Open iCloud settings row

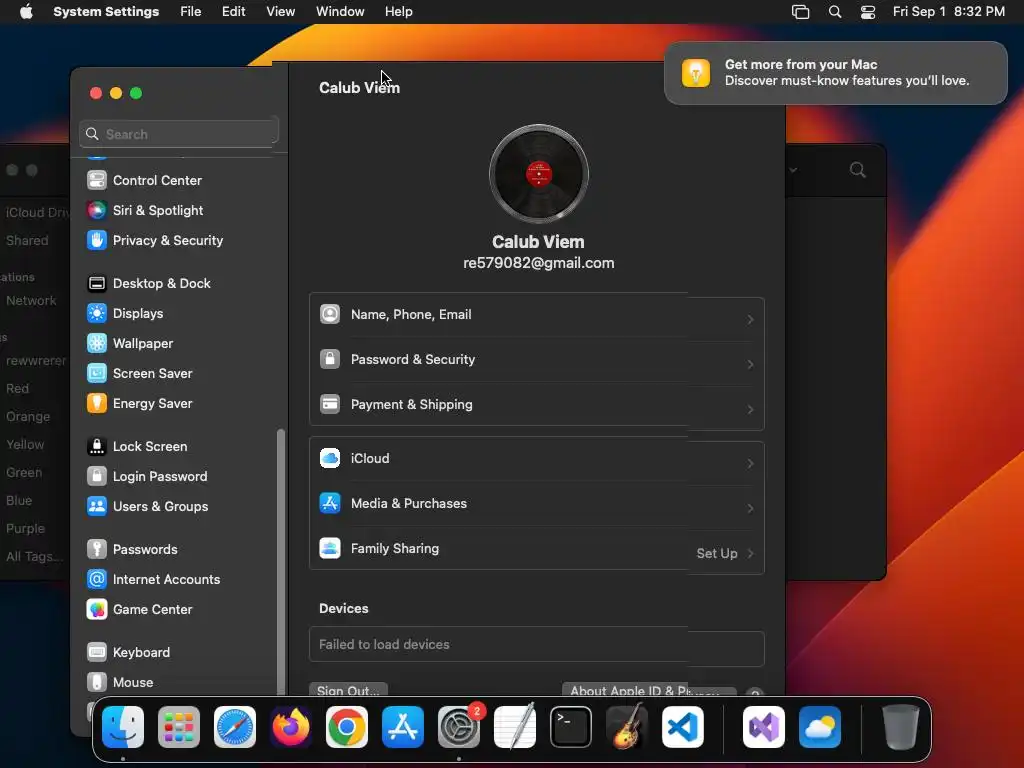point(536,460)
